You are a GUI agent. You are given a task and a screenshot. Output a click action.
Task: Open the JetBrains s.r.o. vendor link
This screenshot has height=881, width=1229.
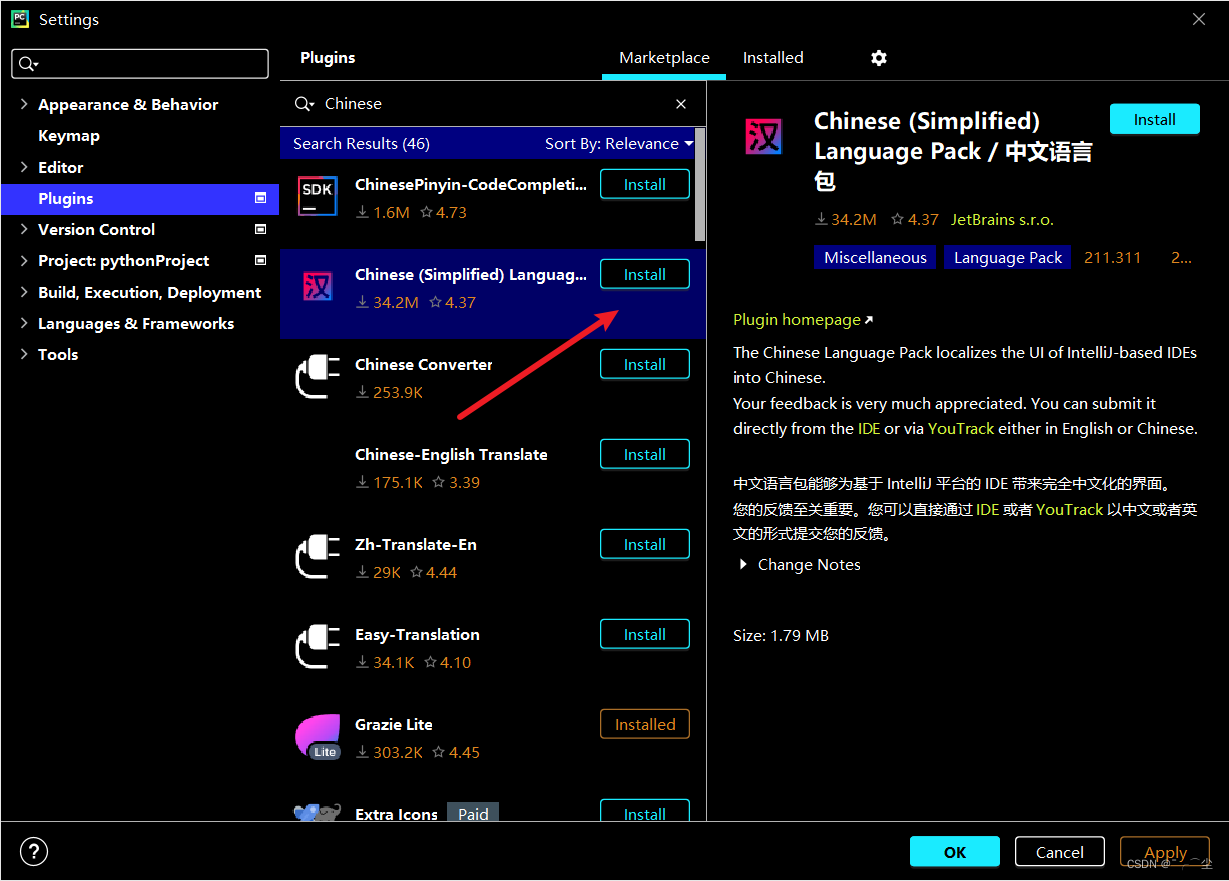point(1002,219)
